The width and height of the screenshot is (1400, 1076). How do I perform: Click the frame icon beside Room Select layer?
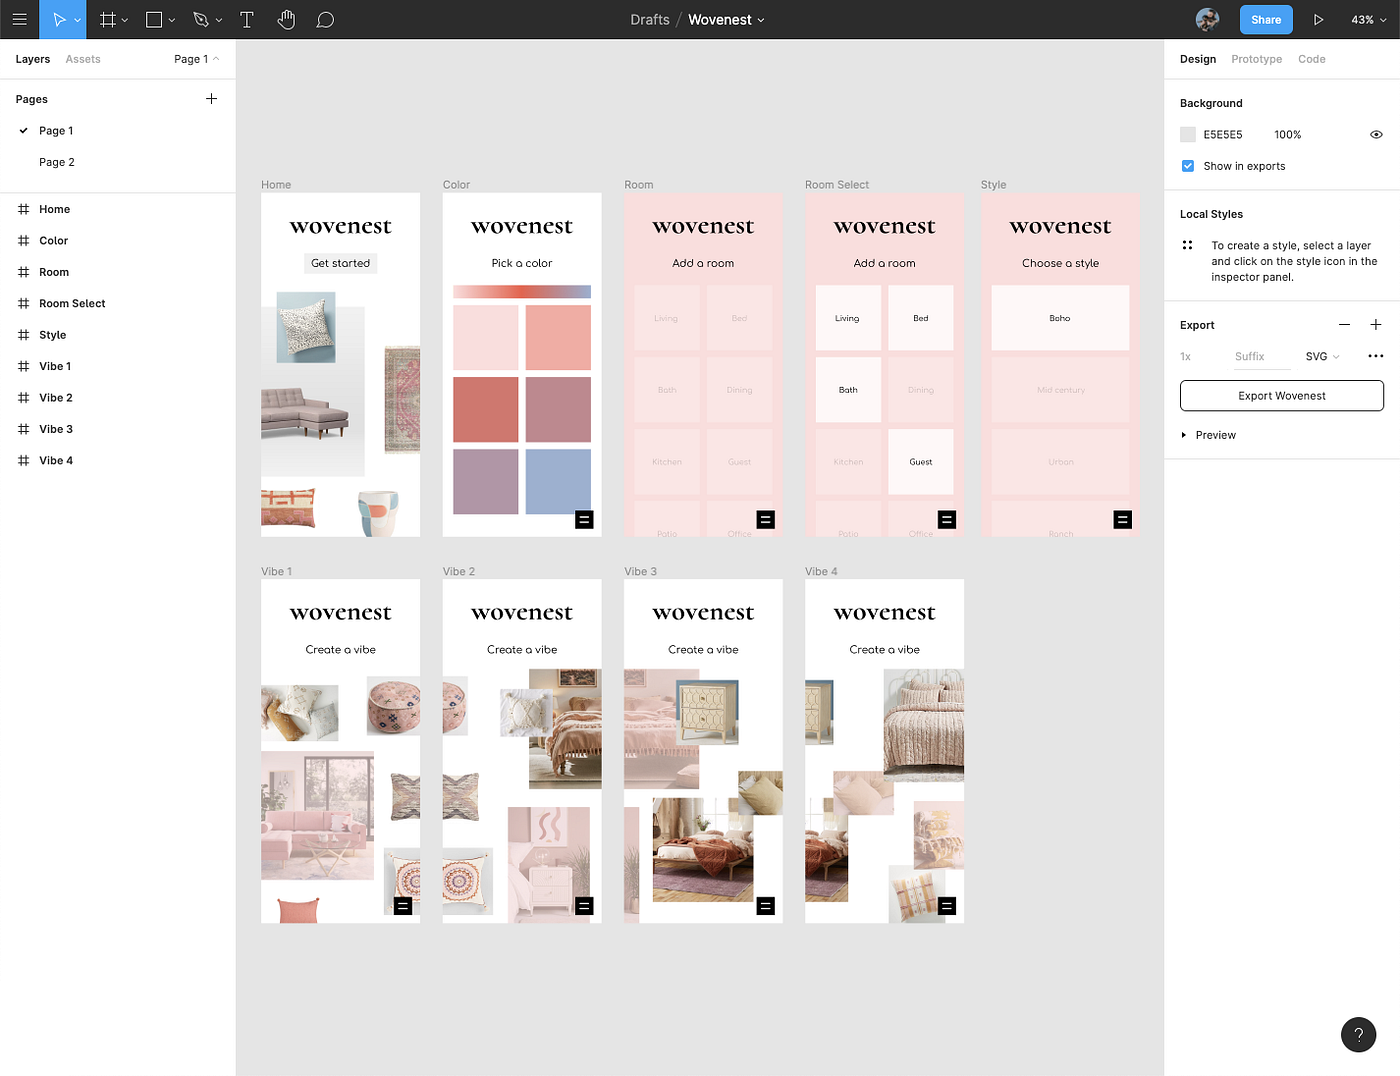pyautogui.click(x=23, y=303)
